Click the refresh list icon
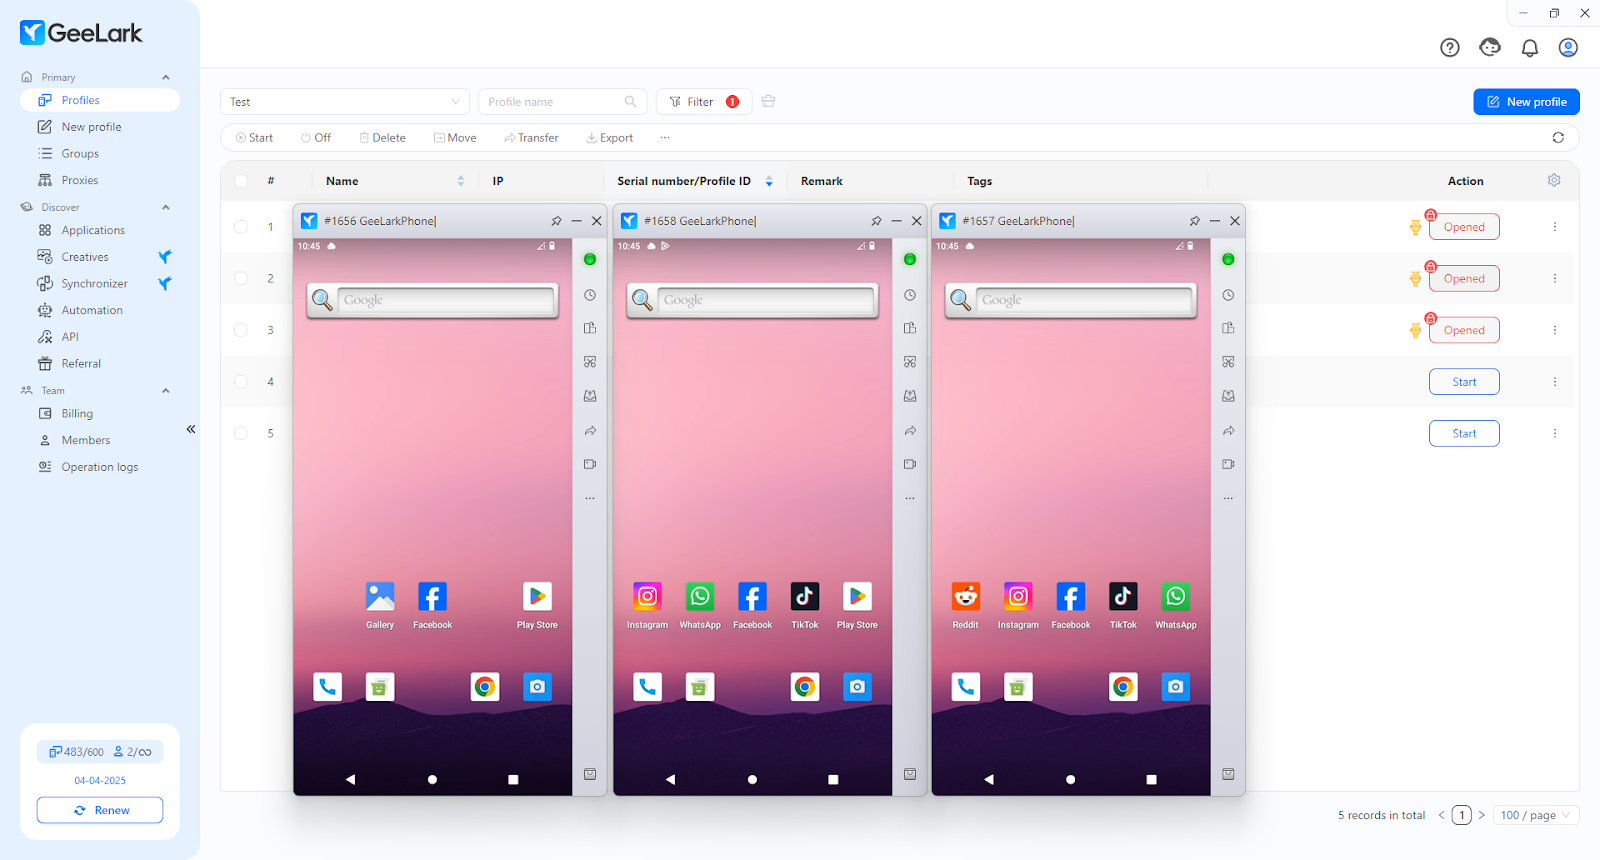The height and width of the screenshot is (860, 1600). 1558,138
